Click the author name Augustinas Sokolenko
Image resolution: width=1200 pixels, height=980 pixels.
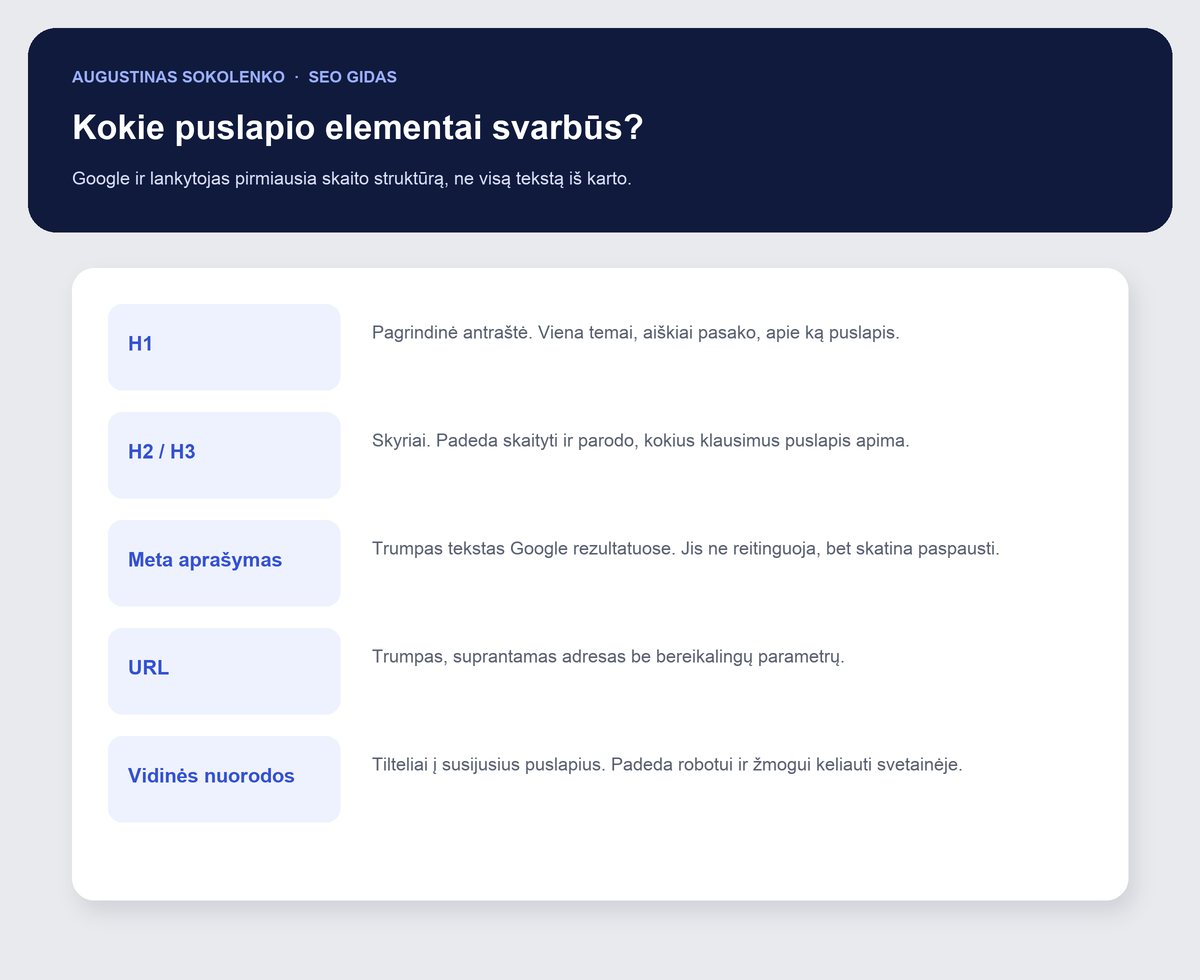(x=178, y=77)
